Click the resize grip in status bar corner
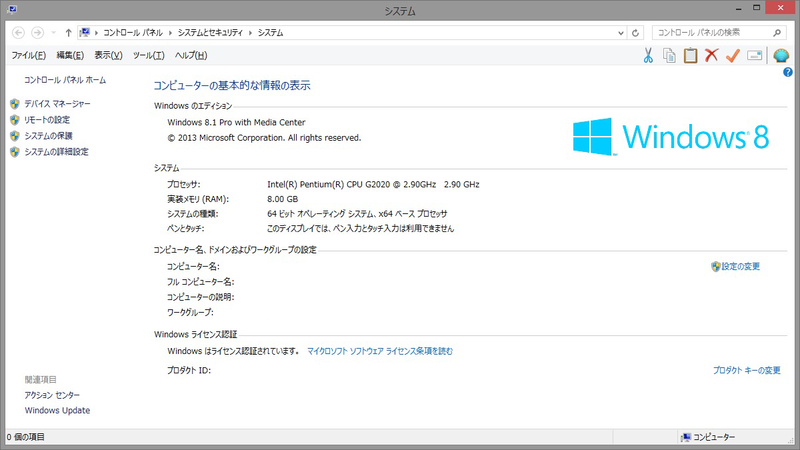800x450 pixels. pyautogui.click(x=790, y=440)
